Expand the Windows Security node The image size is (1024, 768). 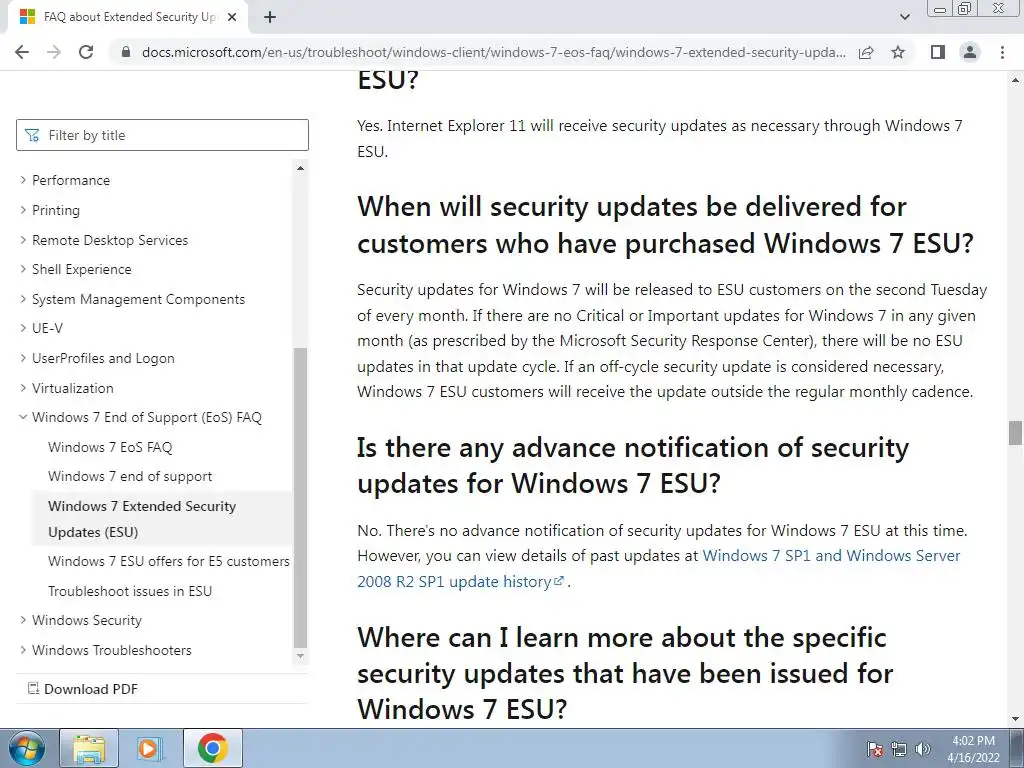23,620
